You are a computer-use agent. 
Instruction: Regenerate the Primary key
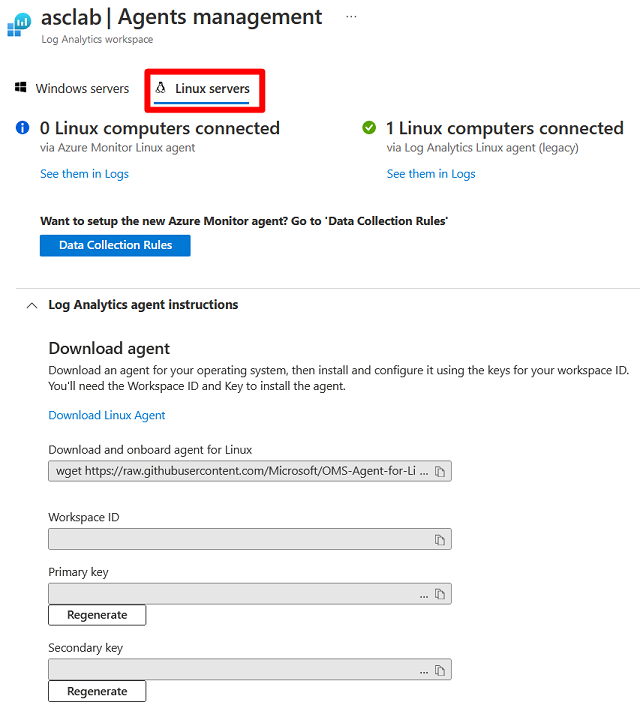[x=97, y=615]
